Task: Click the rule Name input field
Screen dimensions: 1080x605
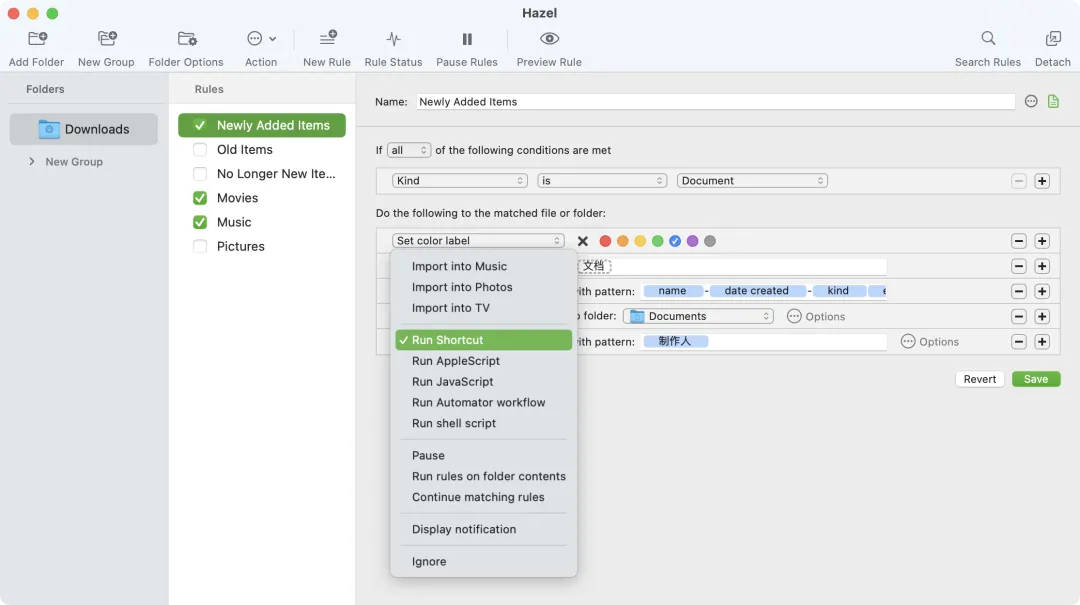Action: (716, 101)
